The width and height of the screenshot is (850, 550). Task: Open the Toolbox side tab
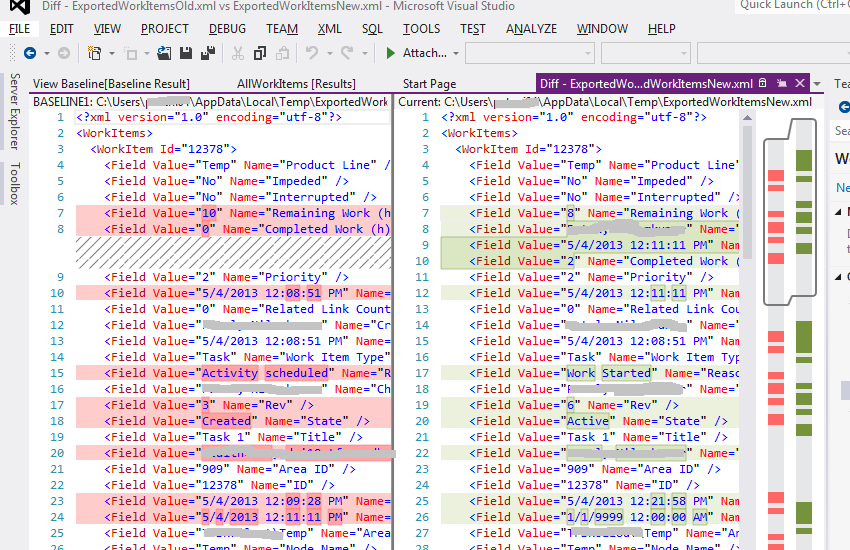pyautogui.click(x=15, y=183)
